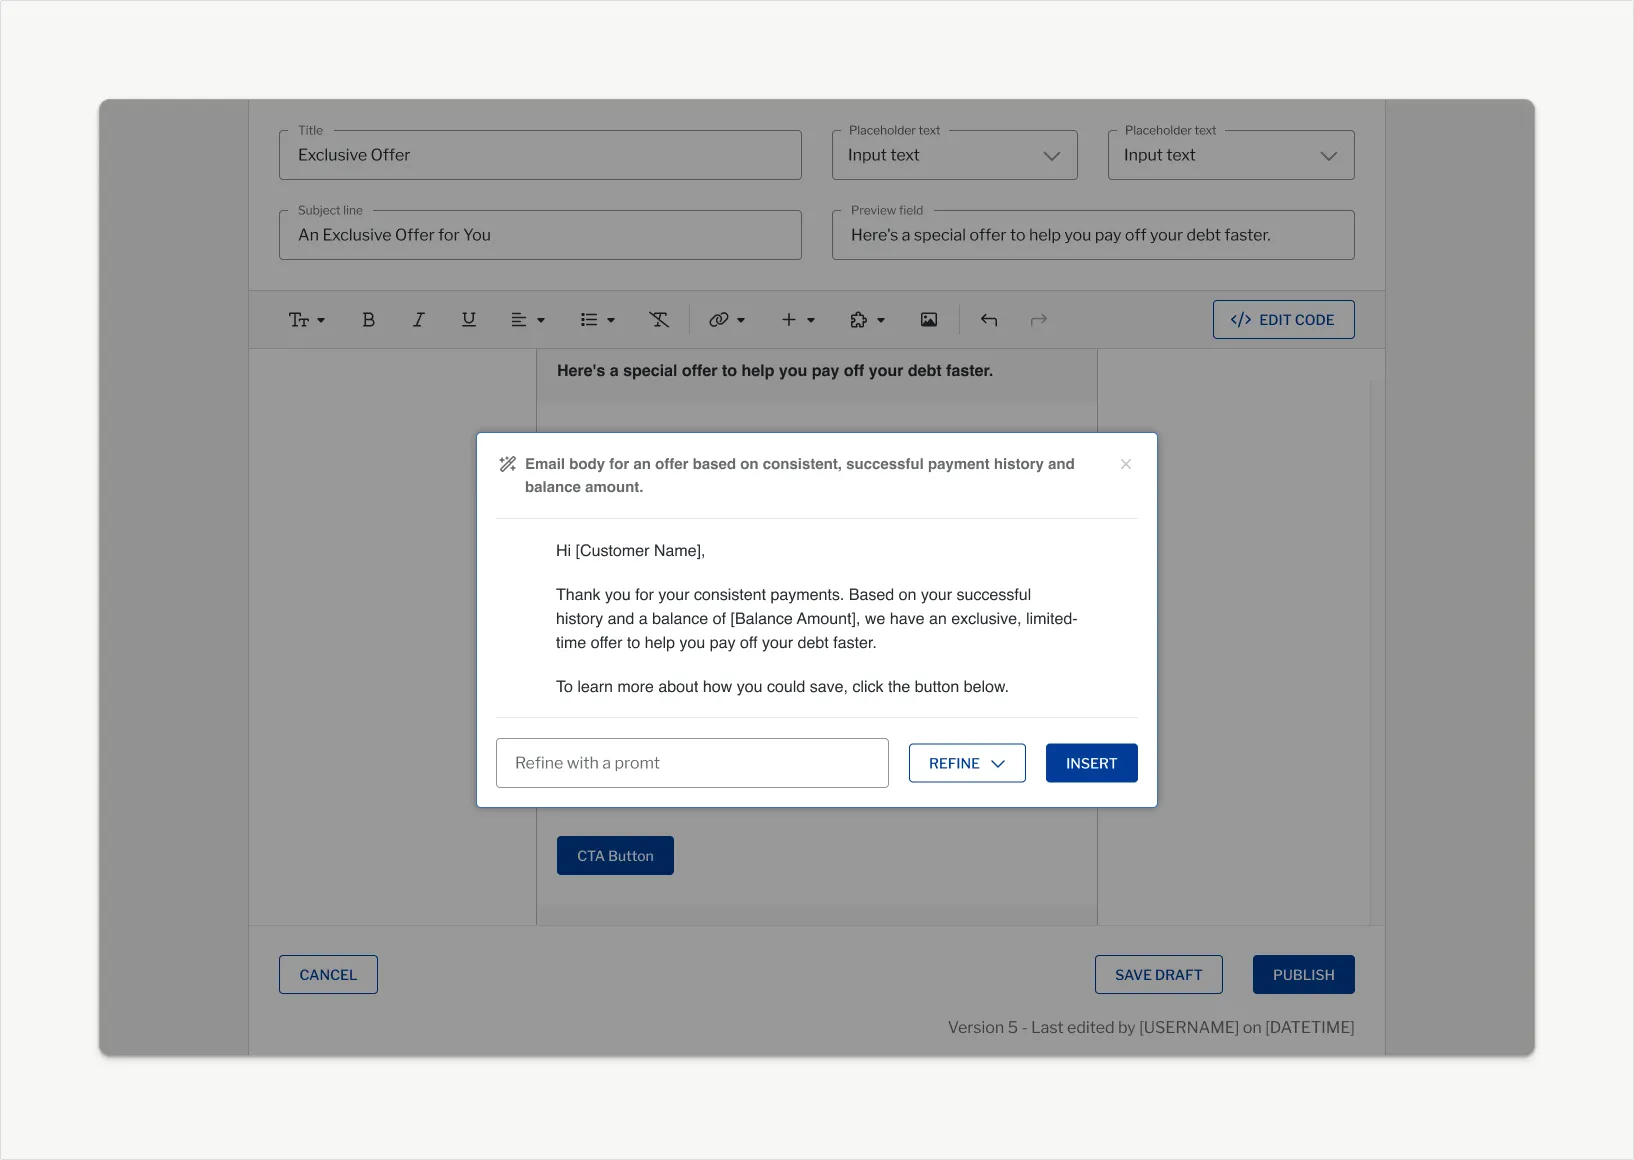Click the CTA Button in the email

click(615, 856)
